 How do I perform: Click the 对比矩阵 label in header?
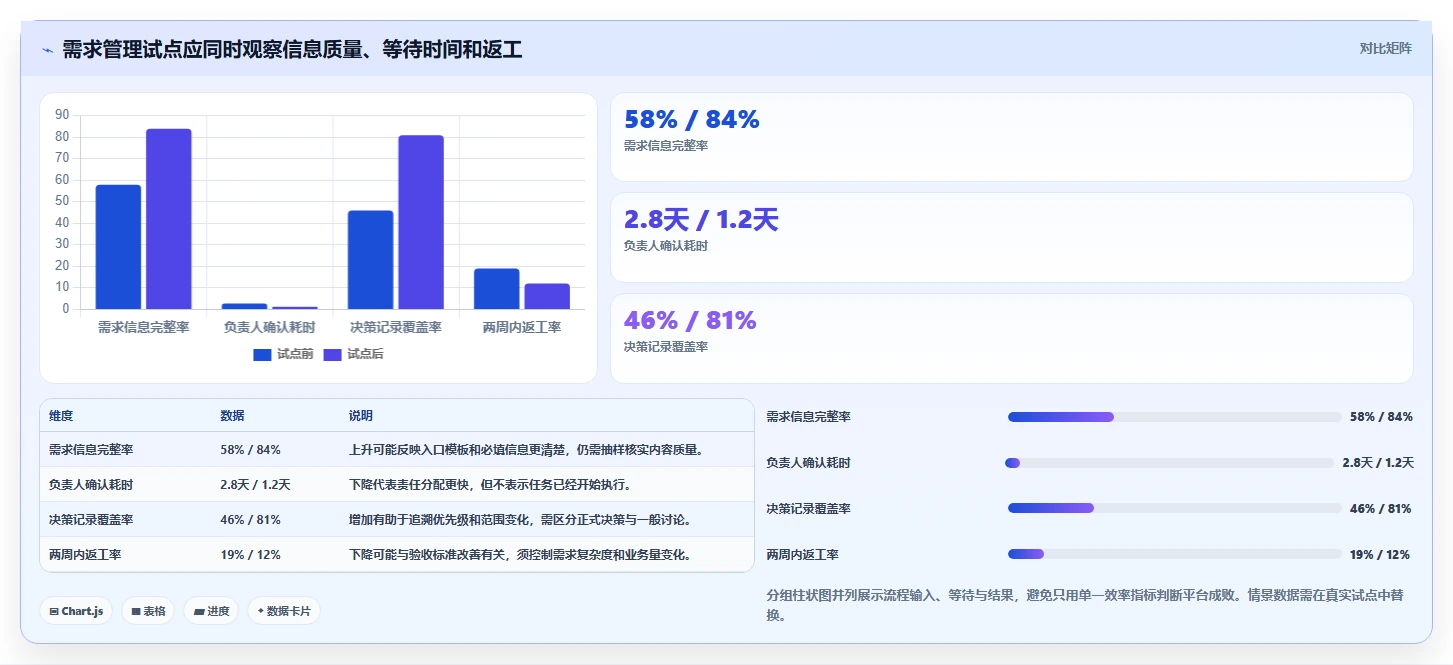tap(1385, 48)
